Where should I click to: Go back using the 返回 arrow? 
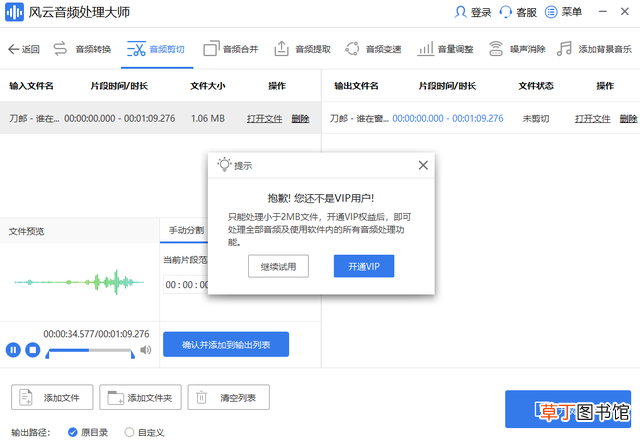[24, 49]
